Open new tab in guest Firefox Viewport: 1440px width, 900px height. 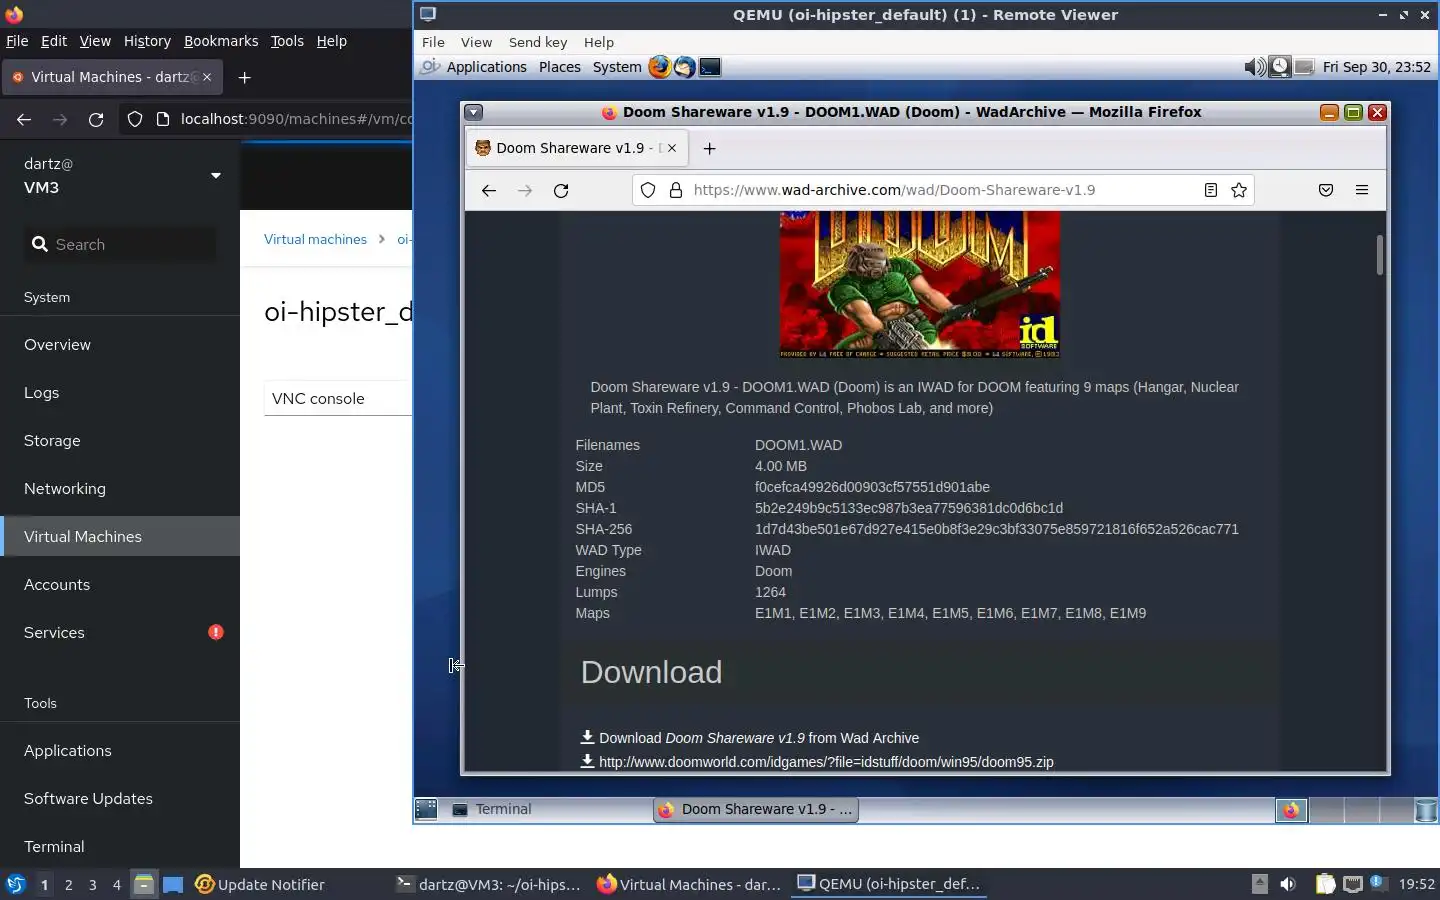click(710, 148)
